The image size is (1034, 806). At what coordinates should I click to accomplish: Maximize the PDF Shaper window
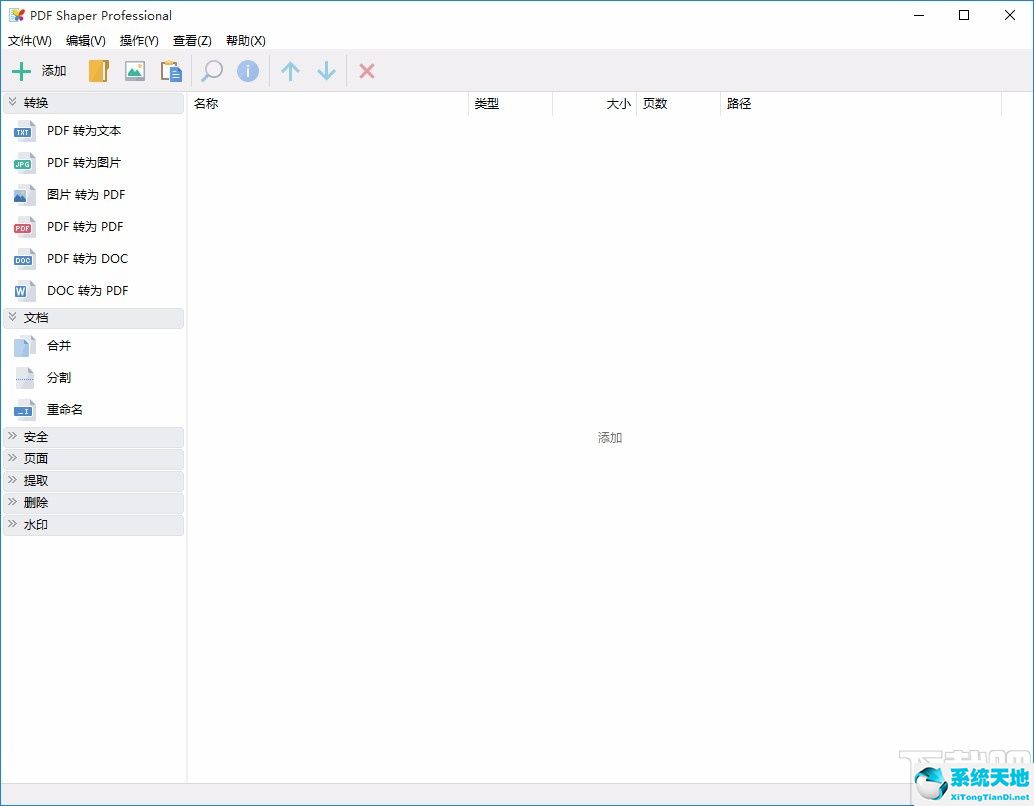click(x=964, y=15)
